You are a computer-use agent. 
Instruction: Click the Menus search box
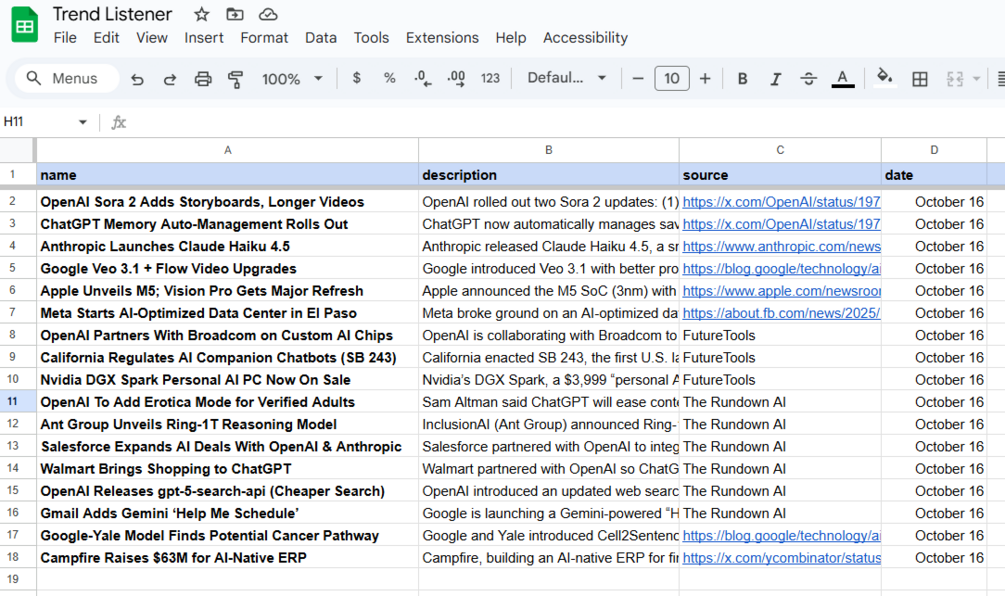pyautogui.click(x=67, y=78)
